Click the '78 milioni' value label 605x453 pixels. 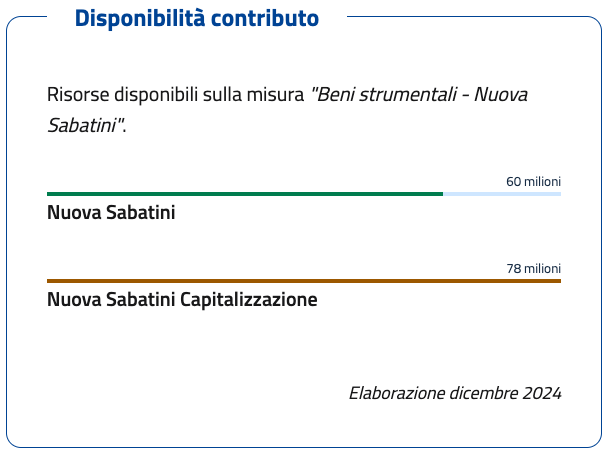click(x=533, y=268)
